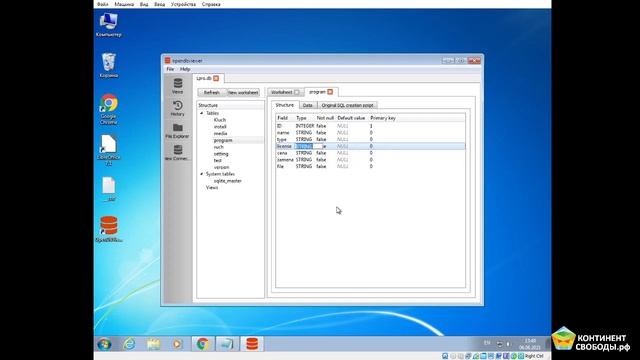Close the program table tab
Viewport: 640px width, 360px height.
click(x=330, y=92)
